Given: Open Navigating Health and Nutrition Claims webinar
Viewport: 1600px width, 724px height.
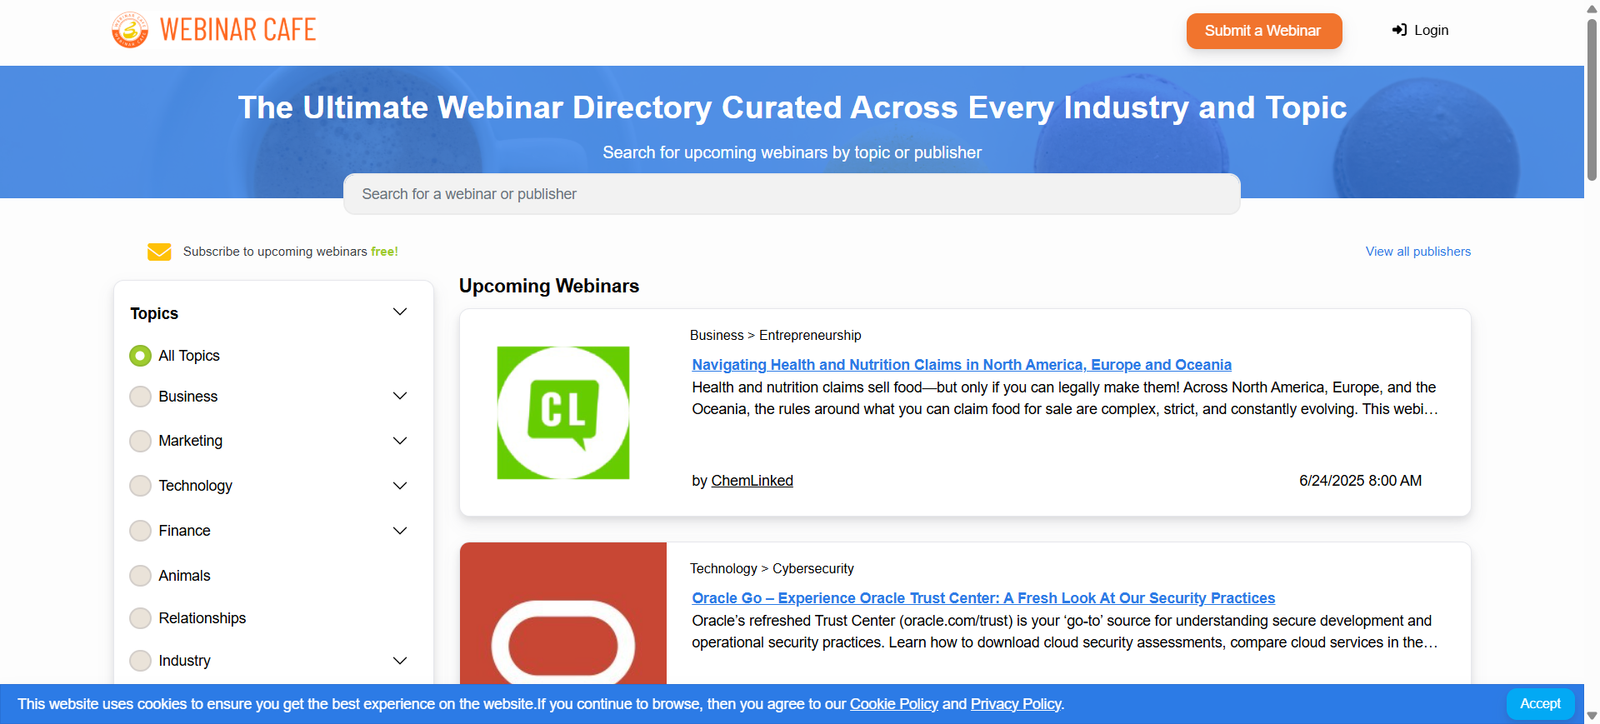Looking at the screenshot, I should 961,365.
